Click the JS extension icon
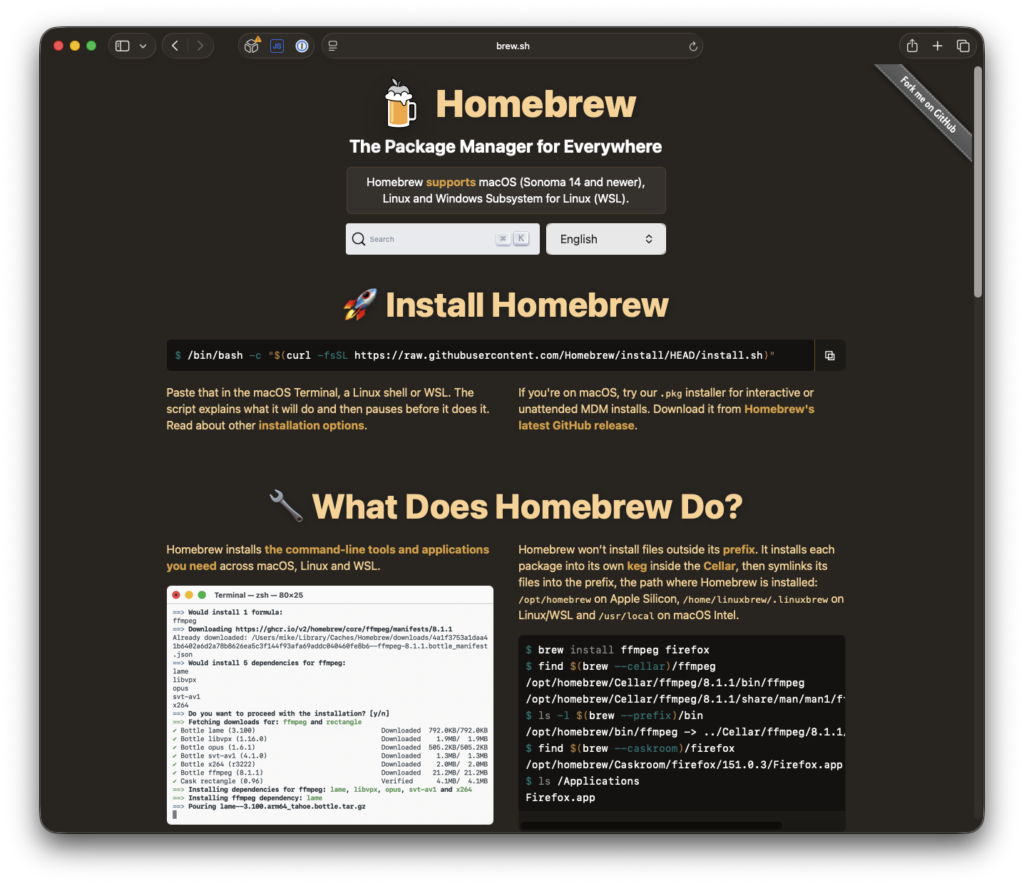 [277, 46]
